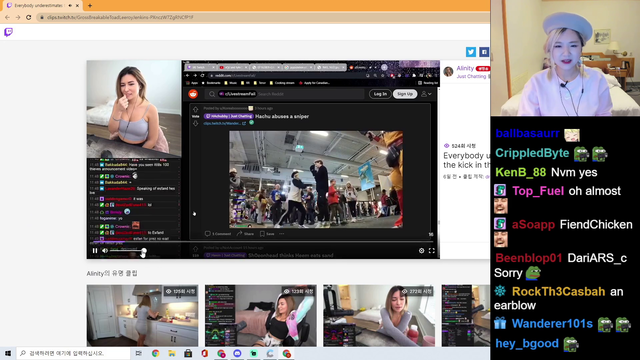Open the rightmost Chrome taskbar icon

click(287, 353)
